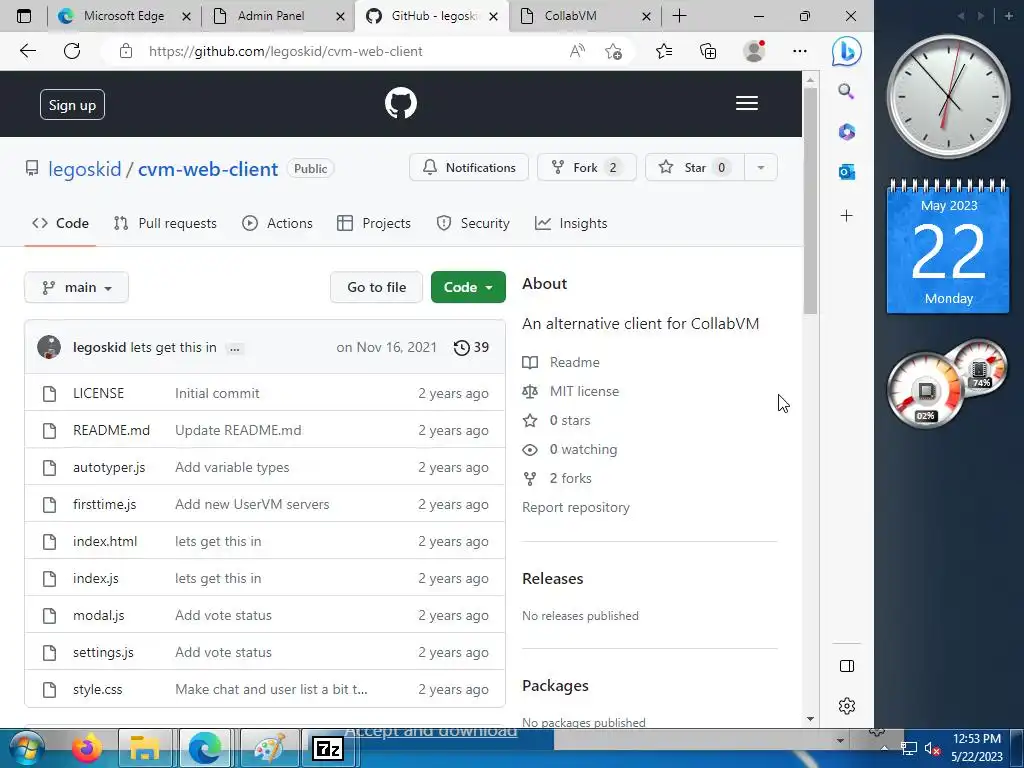Image resolution: width=1024 pixels, height=768 pixels.
Task: Open the autotyper.js file
Action: [109, 468]
